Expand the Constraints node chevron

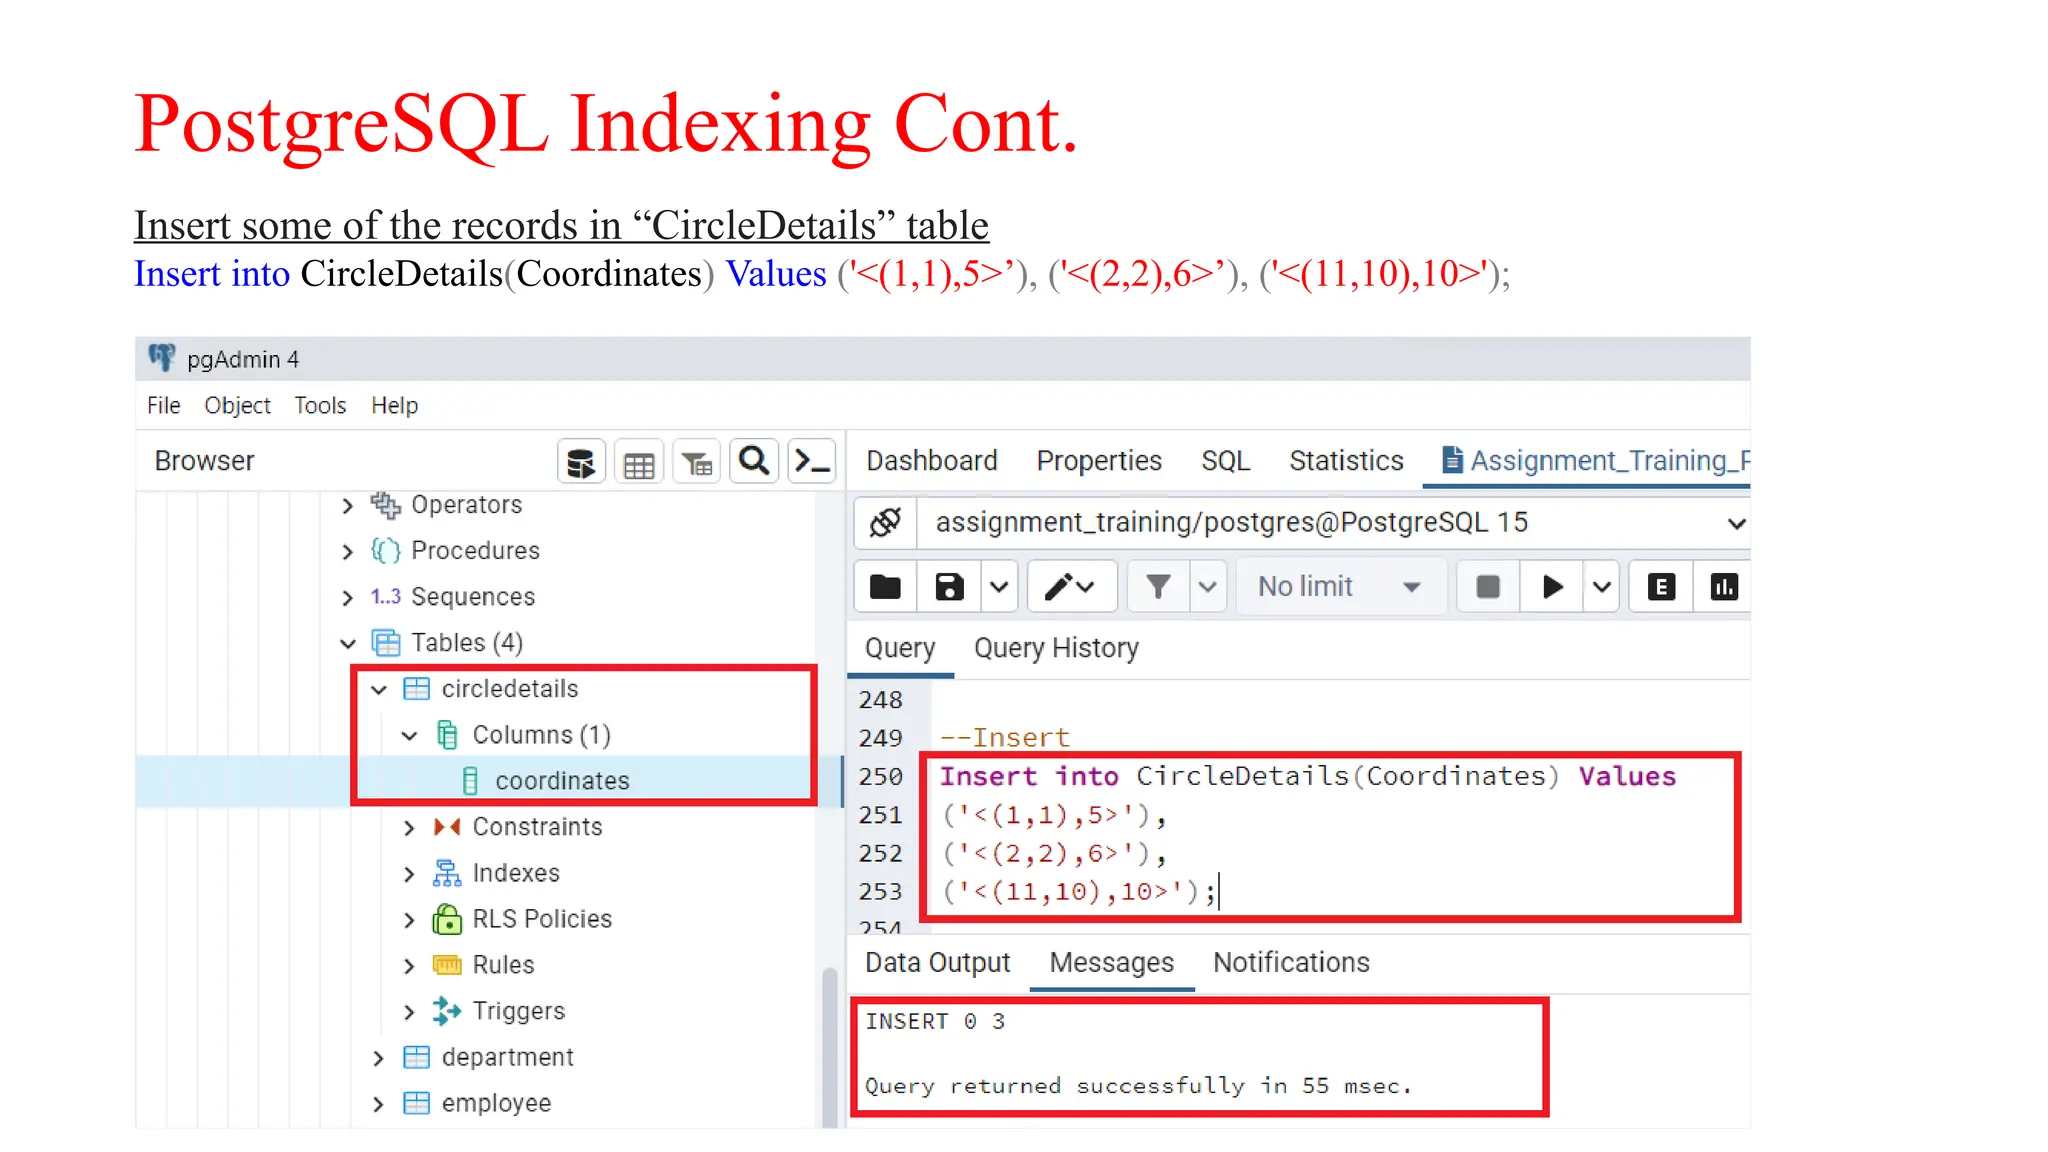409,828
